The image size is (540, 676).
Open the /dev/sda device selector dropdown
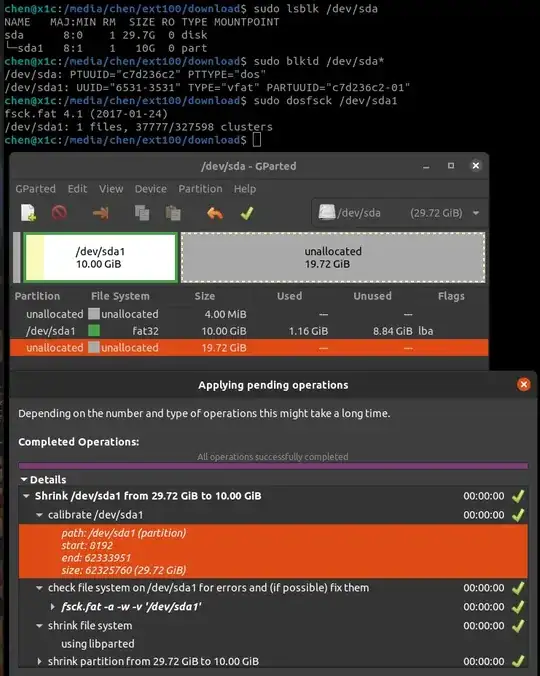click(400, 213)
